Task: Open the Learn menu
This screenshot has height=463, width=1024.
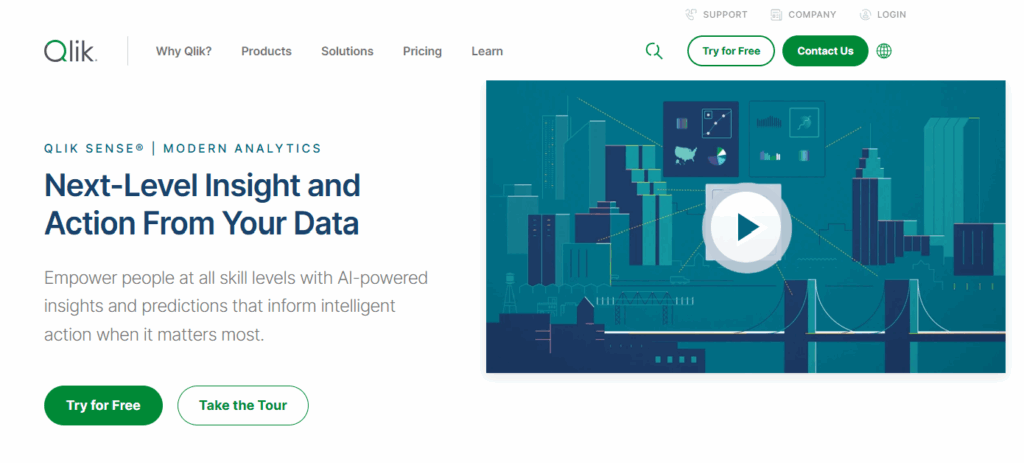Action: tap(487, 51)
